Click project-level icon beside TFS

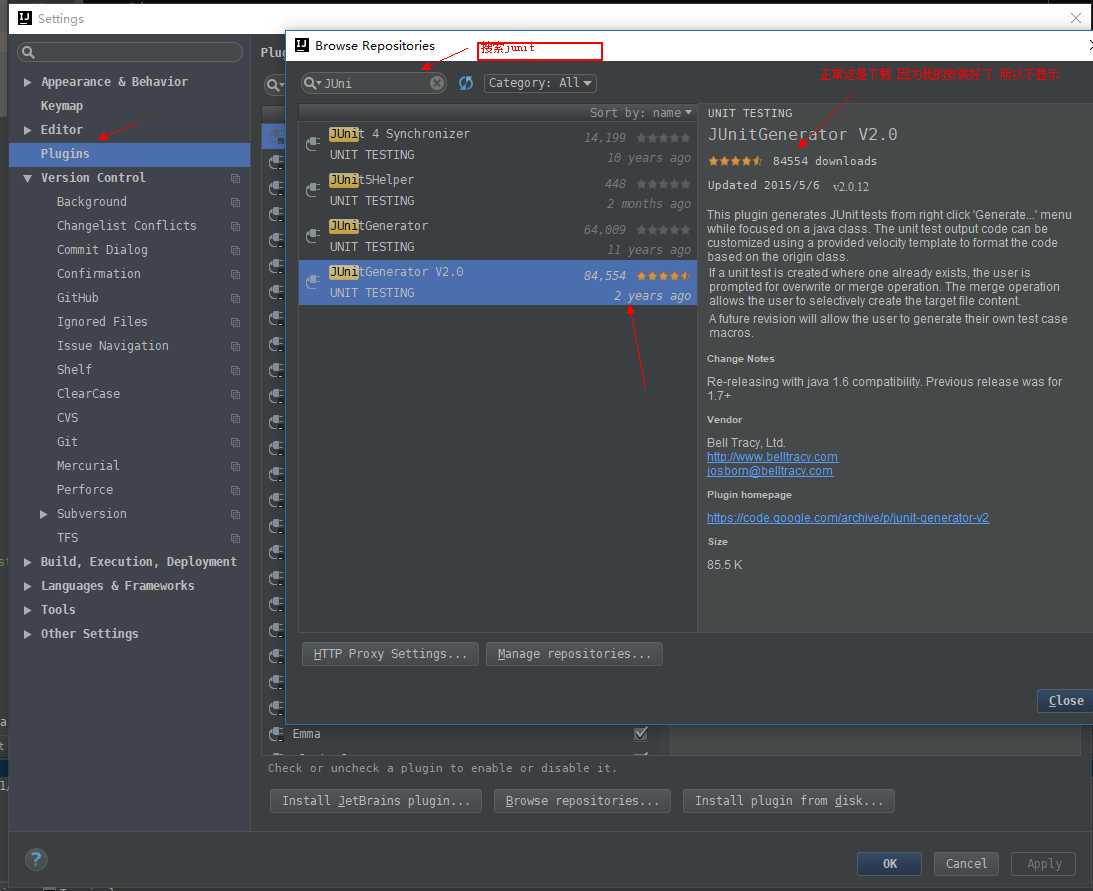[x=236, y=538]
